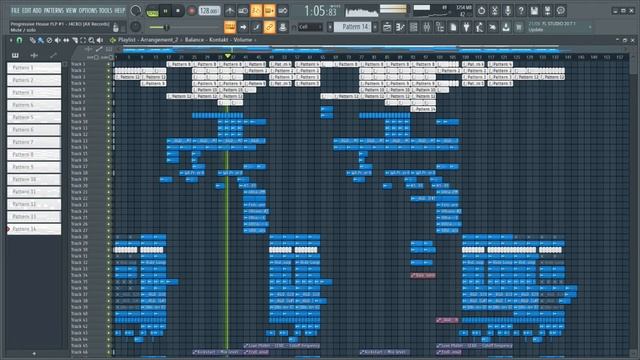Toggle the metronome
The width and height of the screenshot is (640, 360).
click(230, 11)
